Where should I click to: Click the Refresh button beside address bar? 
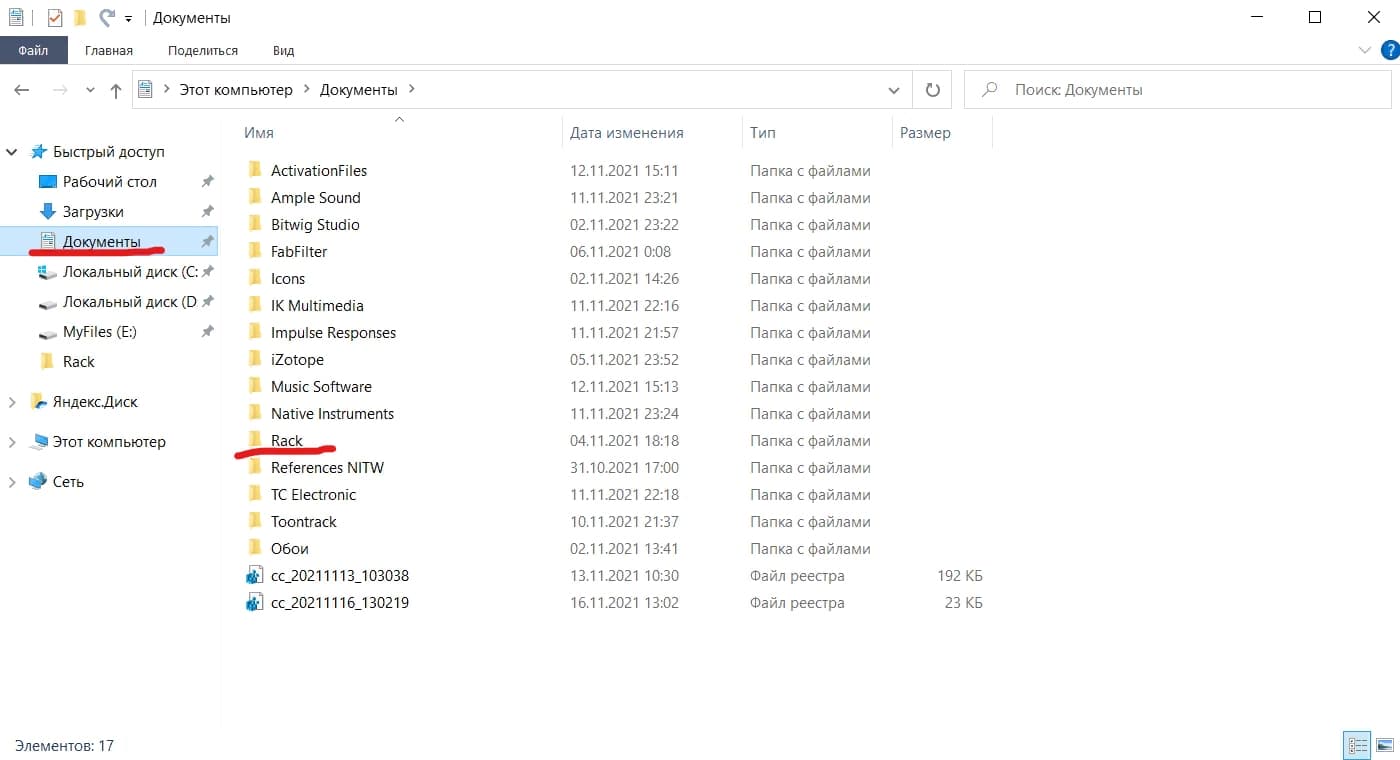pos(932,90)
